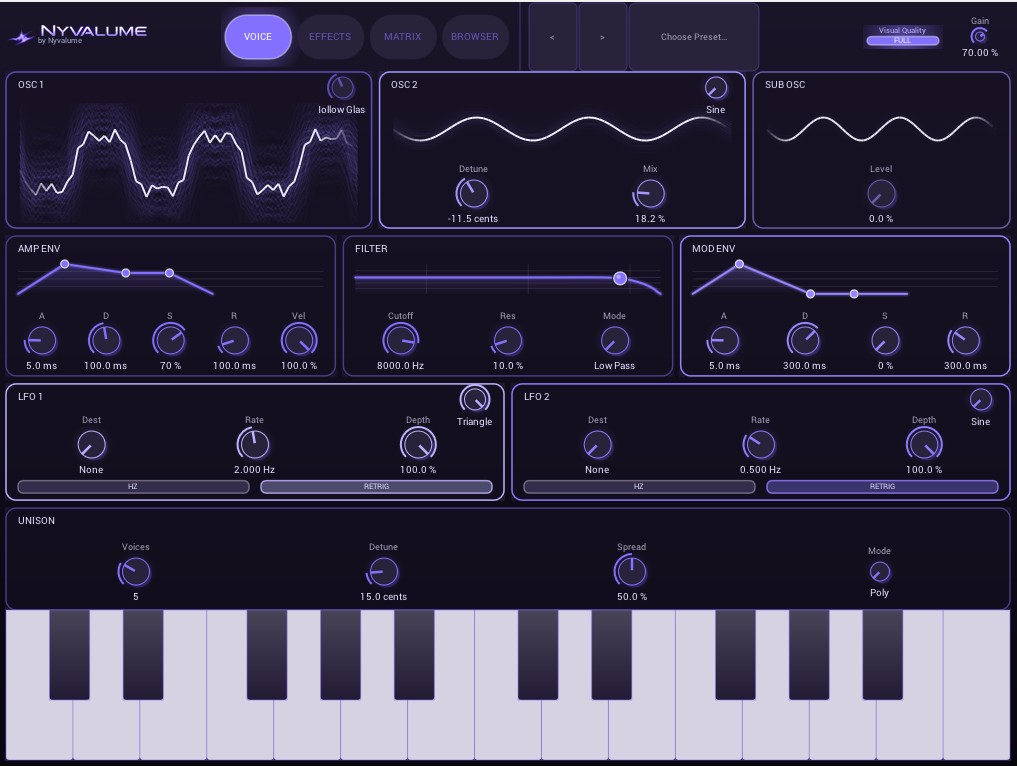Open the Choose Preset selector
The height and width of the screenshot is (766, 1017).
(x=694, y=37)
